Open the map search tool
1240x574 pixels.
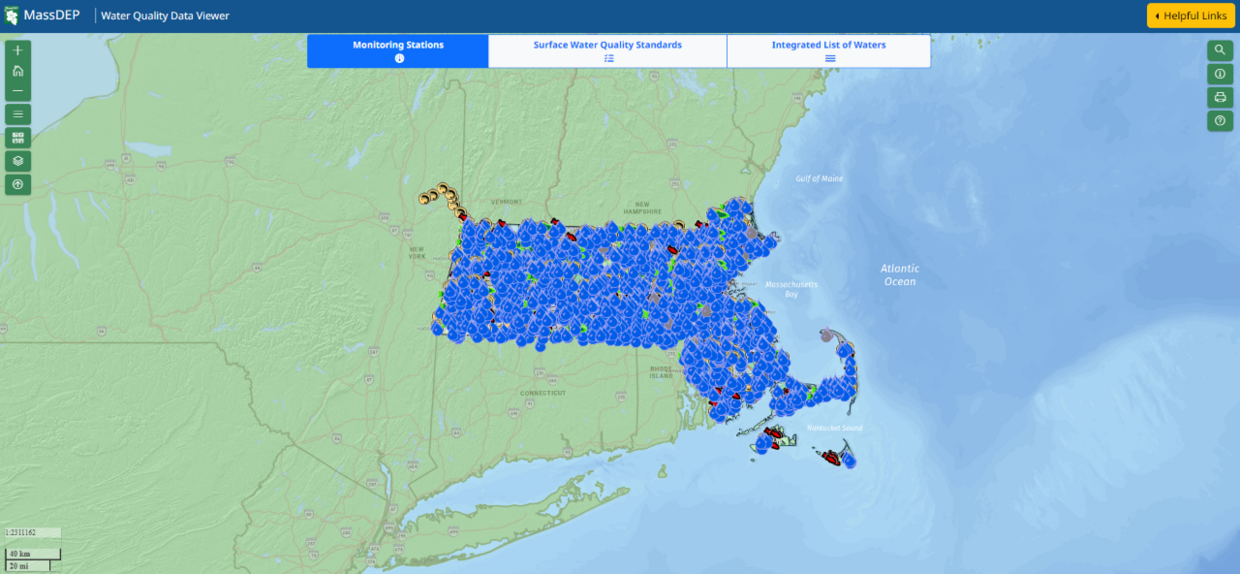pyautogui.click(x=1219, y=50)
